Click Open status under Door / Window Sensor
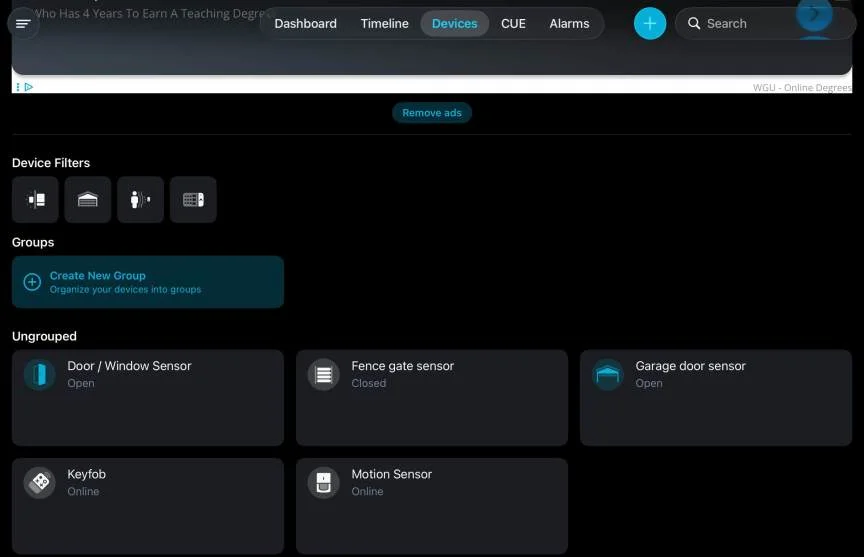The image size is (864, 557). (x=80, y=383)
